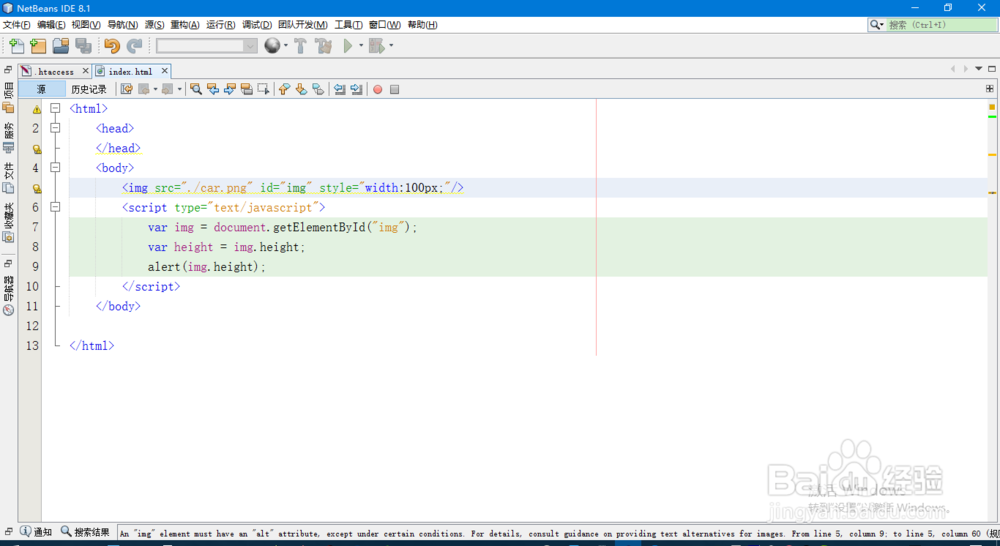Undo the last edit

[112, 46]
